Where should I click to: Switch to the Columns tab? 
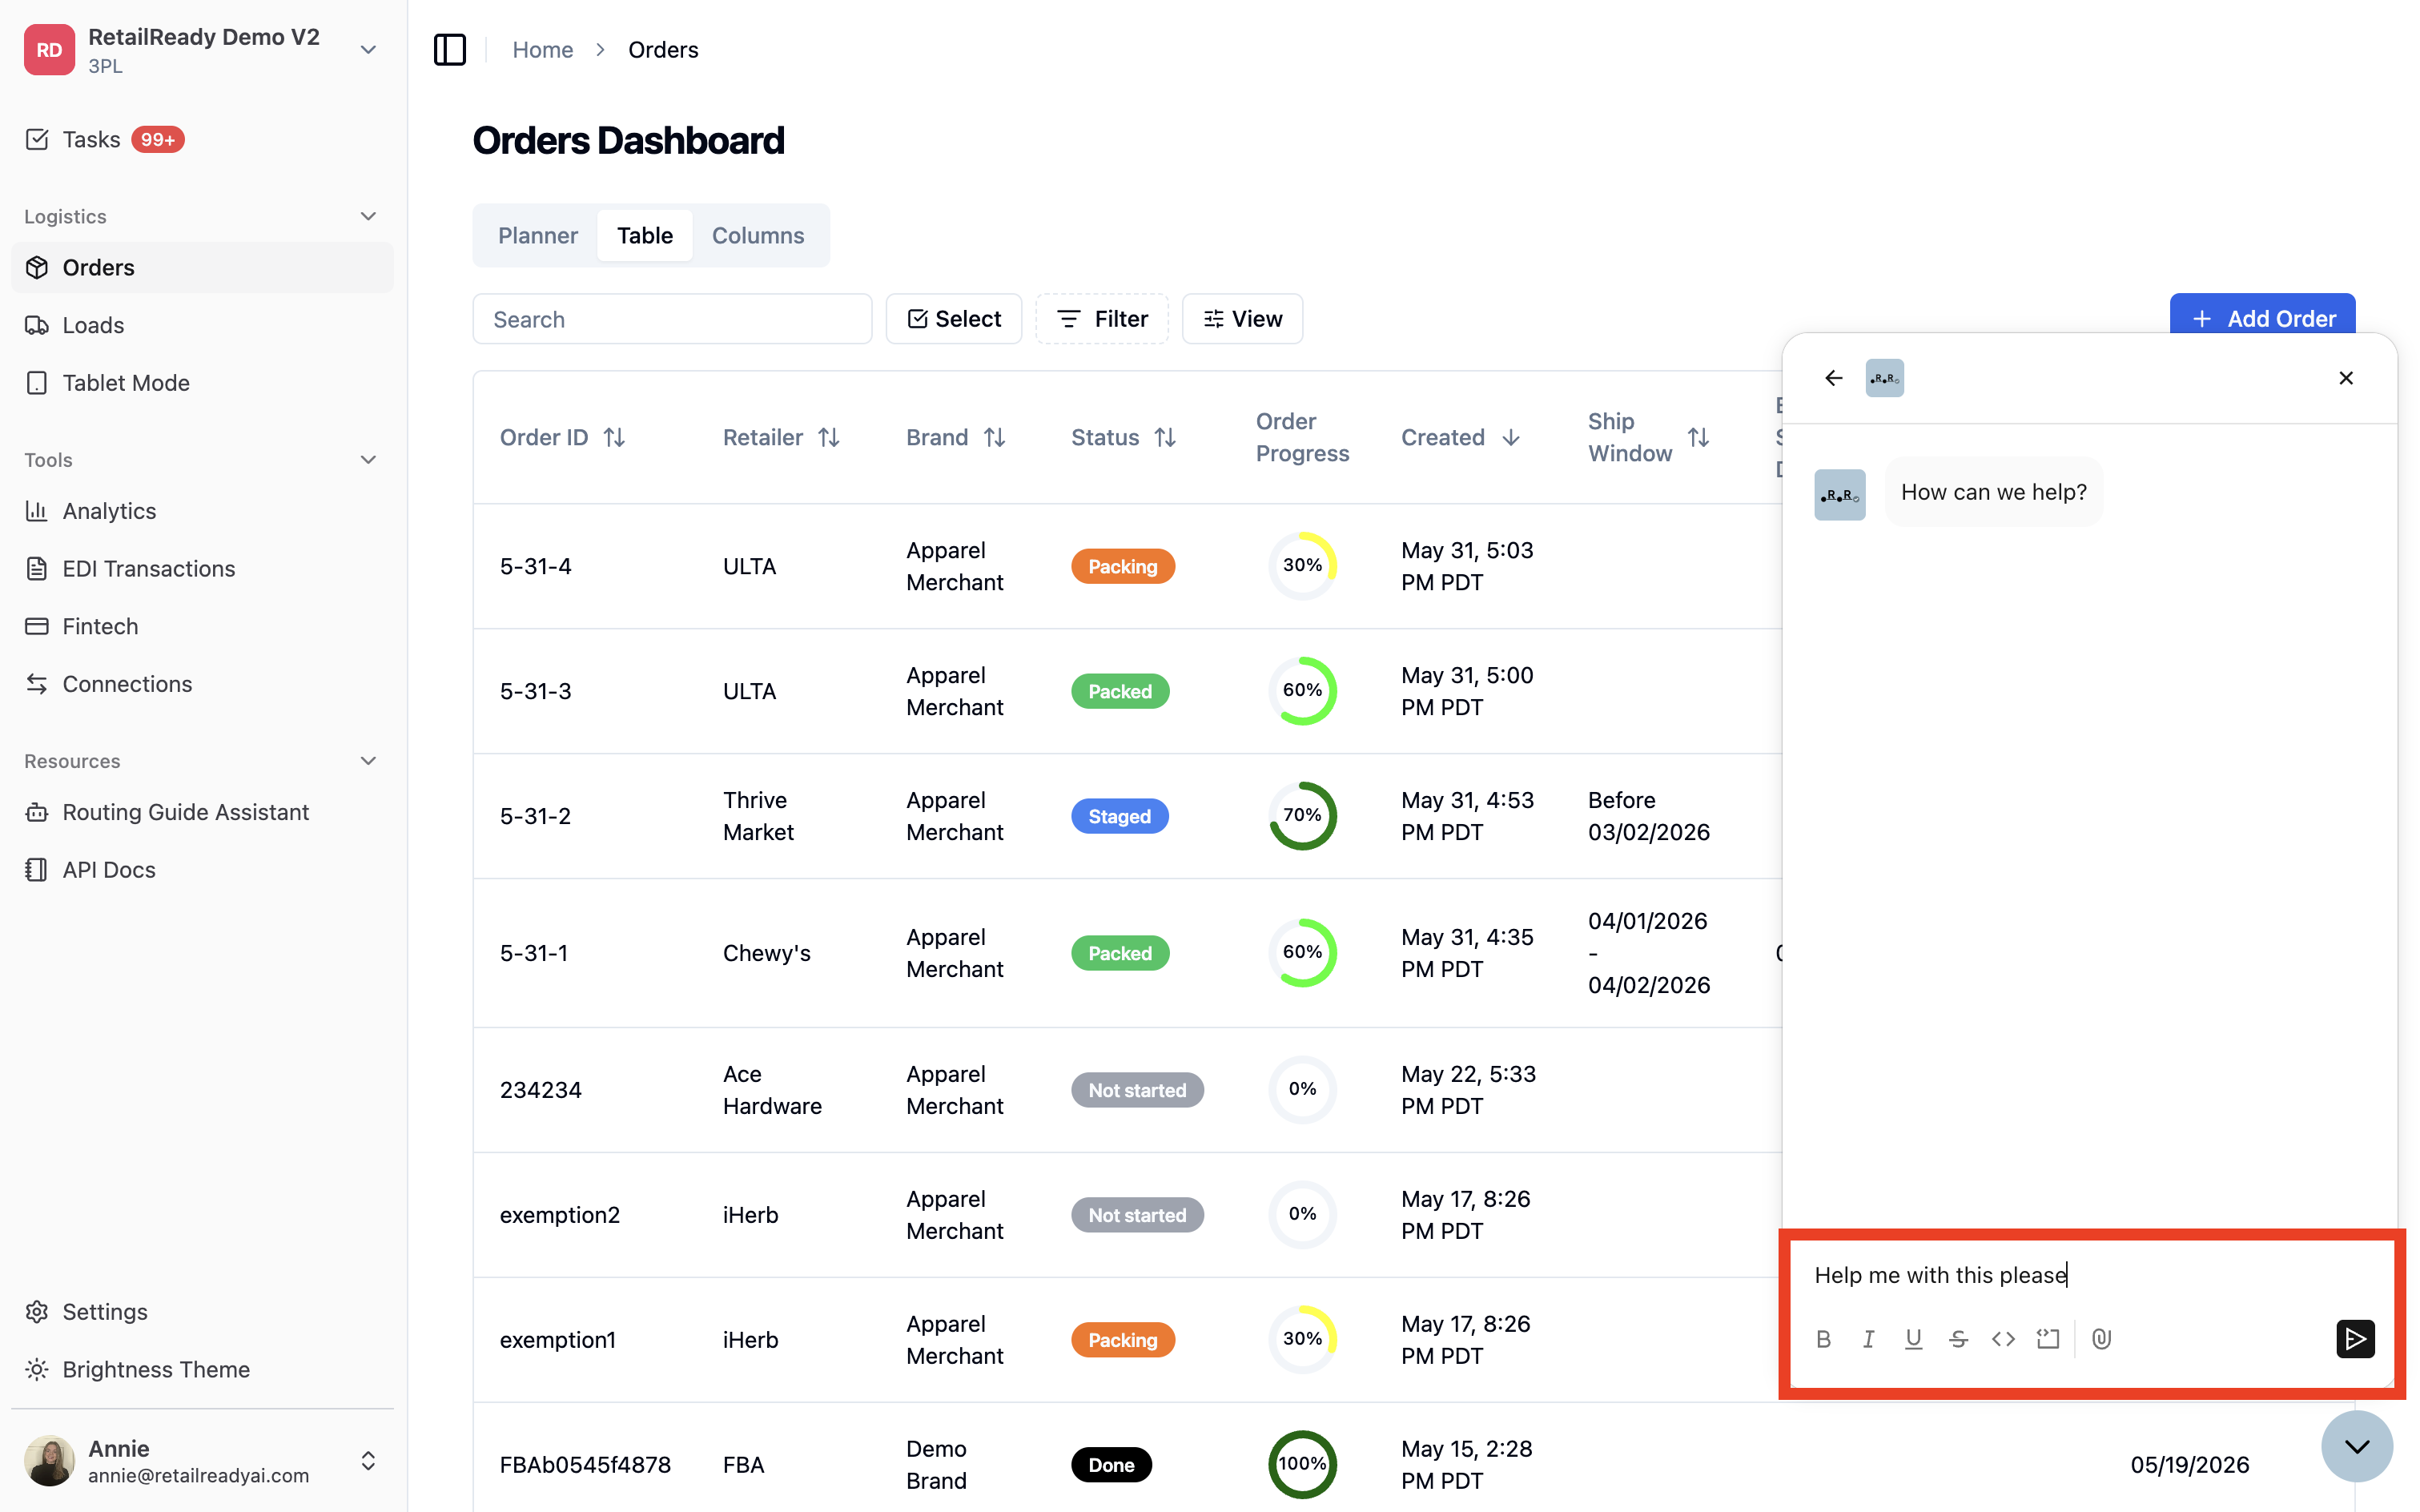pos(758,235)
